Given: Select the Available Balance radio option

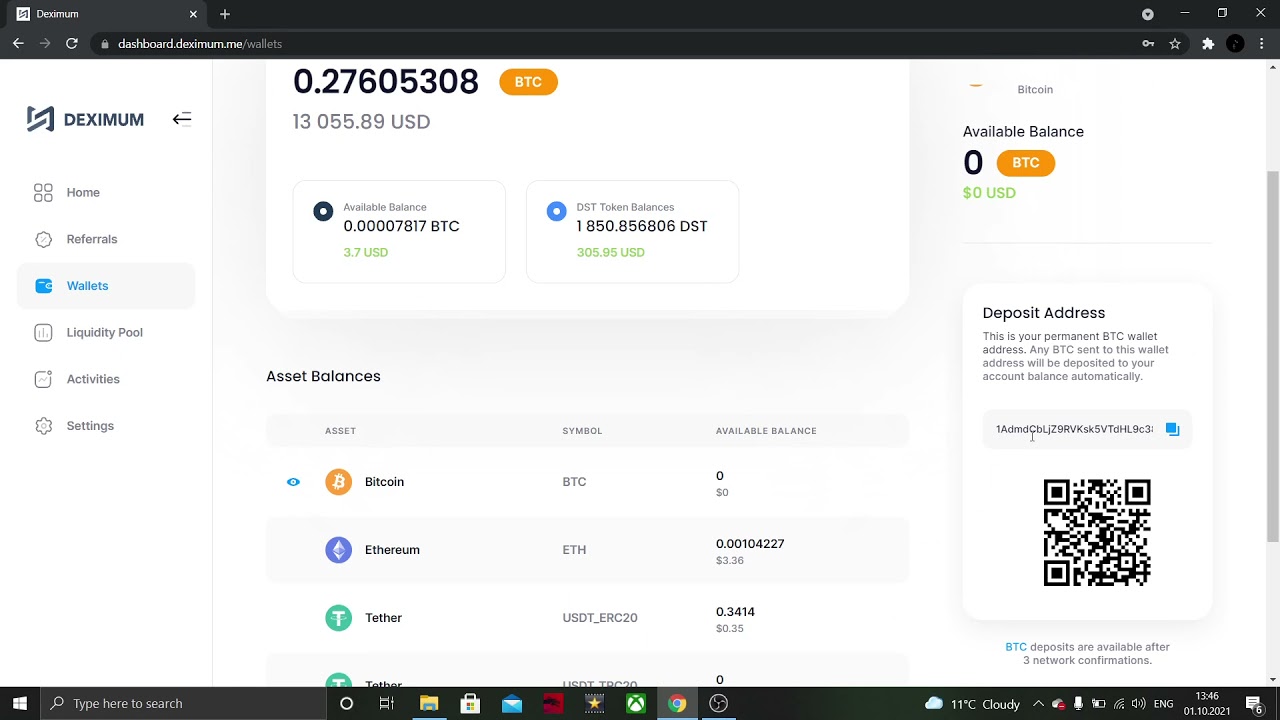Looking at the screenshot, I should point(323,211).
